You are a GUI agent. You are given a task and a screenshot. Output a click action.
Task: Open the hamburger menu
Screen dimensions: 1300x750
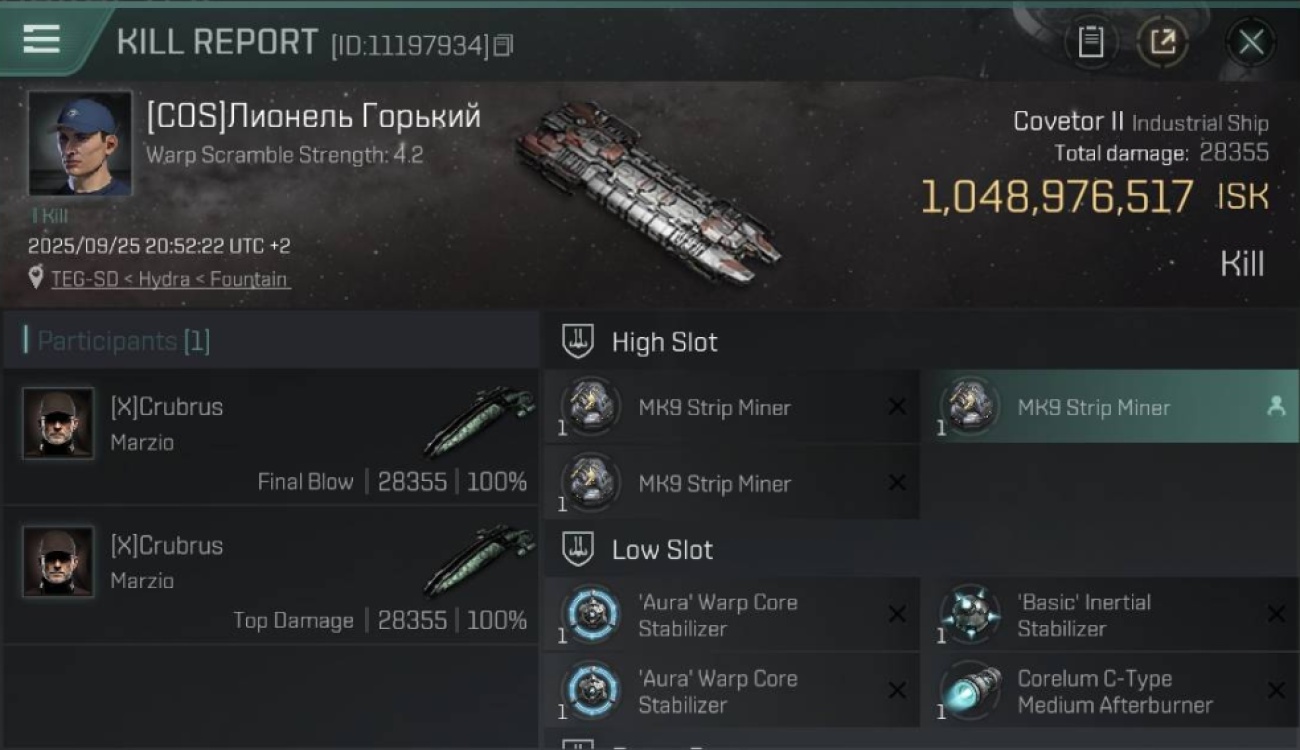point(41,40)
